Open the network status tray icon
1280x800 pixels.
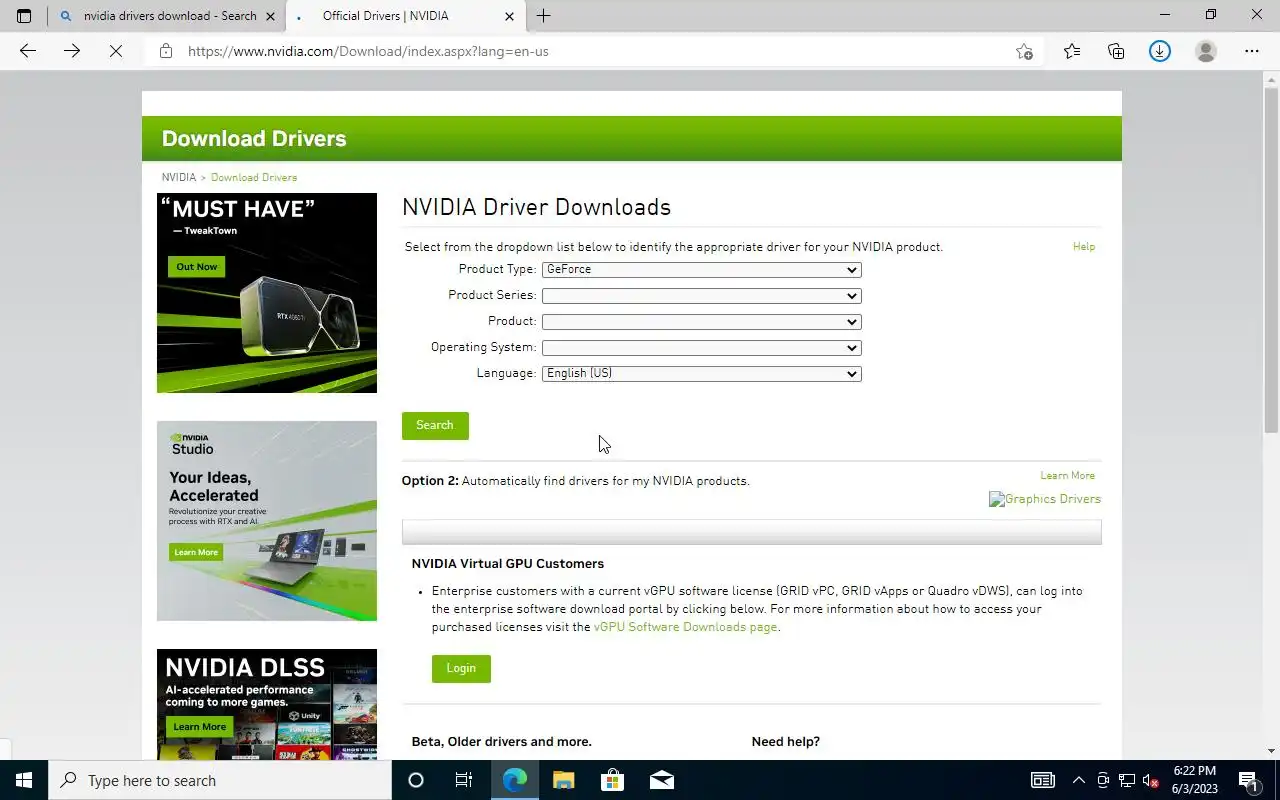1127,780
